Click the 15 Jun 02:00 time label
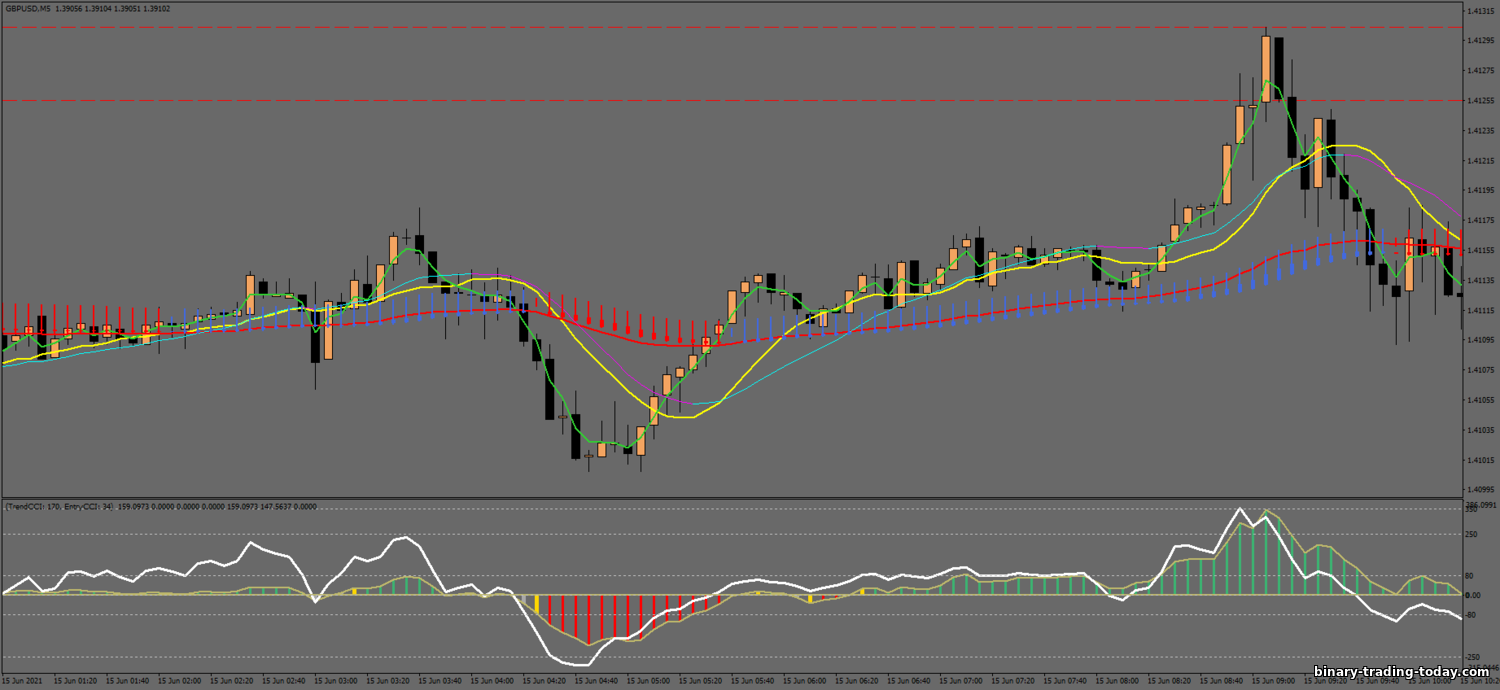This screenshot has height=690, width=1500. coord(182,680)
